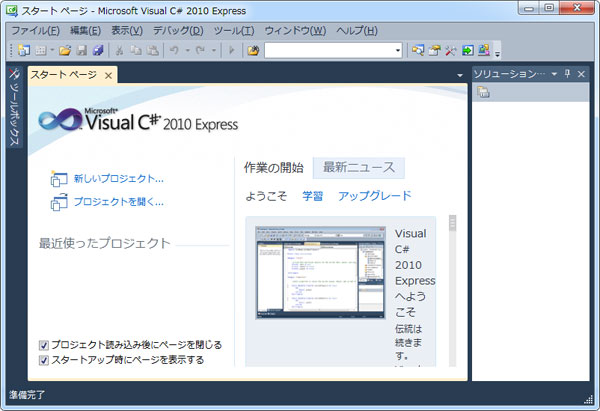Click the Cut scissors icon

119,50
